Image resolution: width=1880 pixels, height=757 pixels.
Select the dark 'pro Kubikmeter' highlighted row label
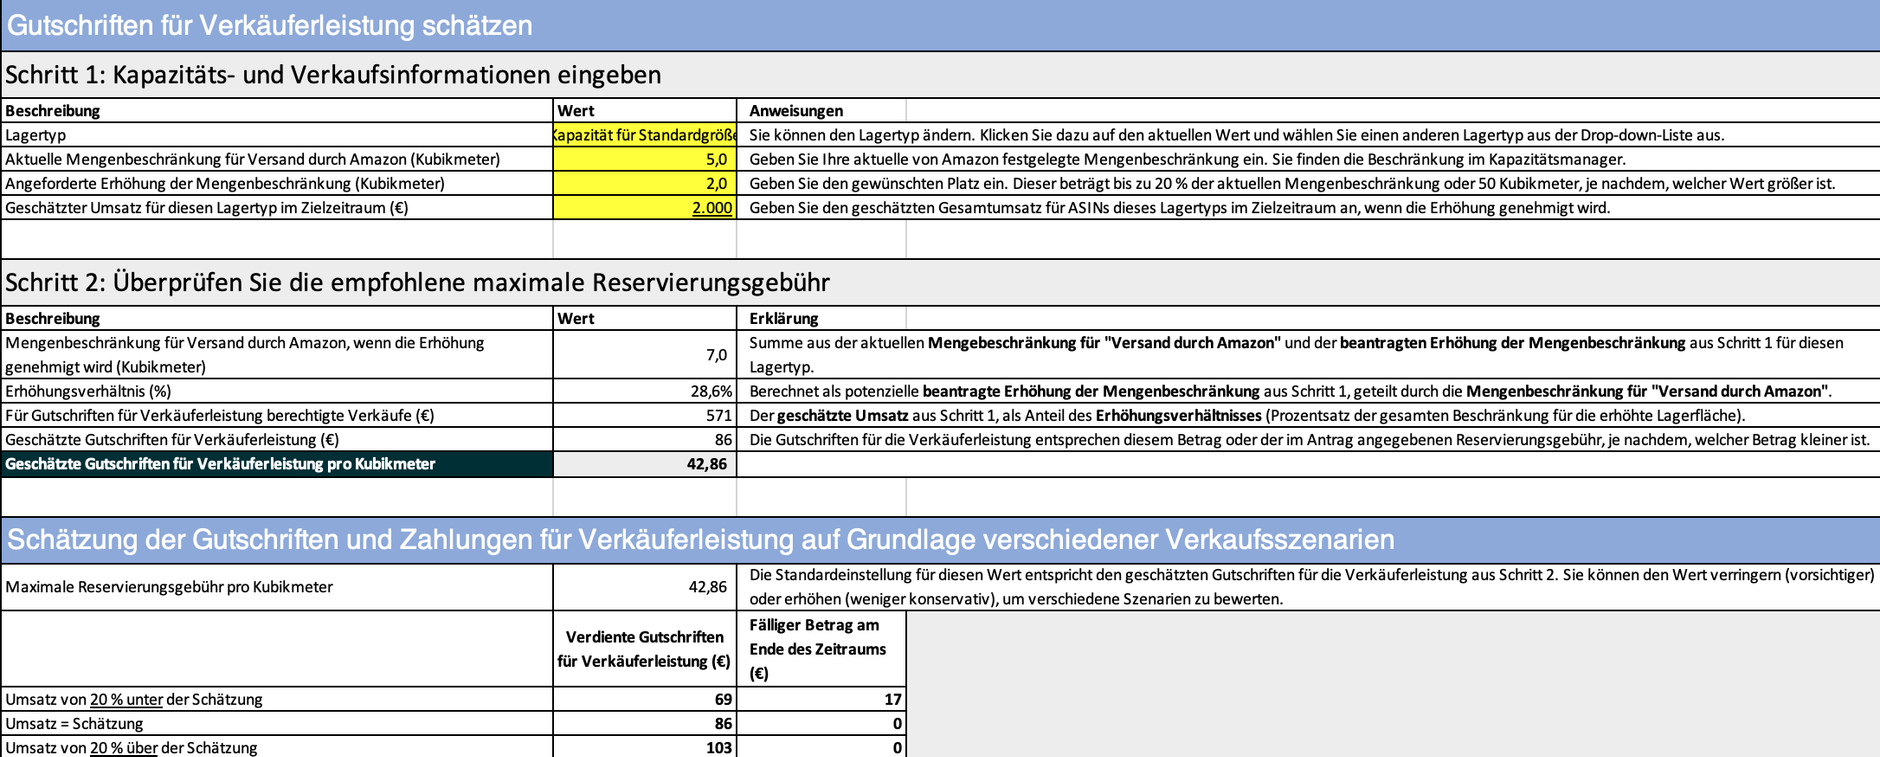pyautogui.click(x=277, y=464)
